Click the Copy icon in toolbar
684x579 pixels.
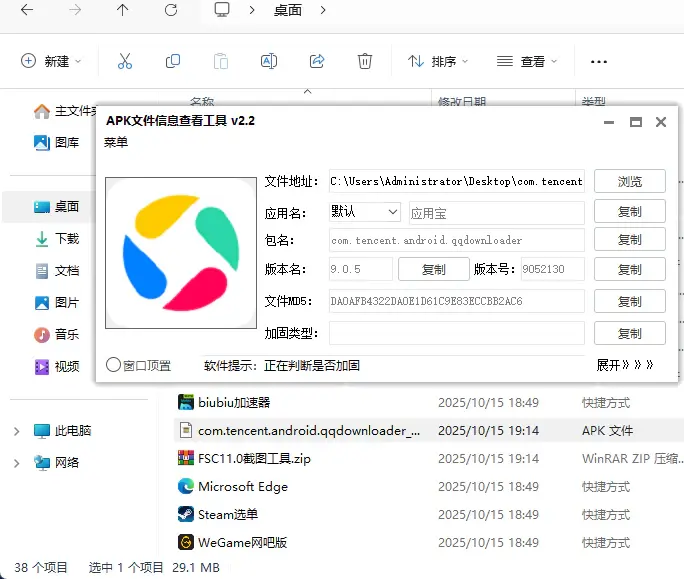click(173, 61)
